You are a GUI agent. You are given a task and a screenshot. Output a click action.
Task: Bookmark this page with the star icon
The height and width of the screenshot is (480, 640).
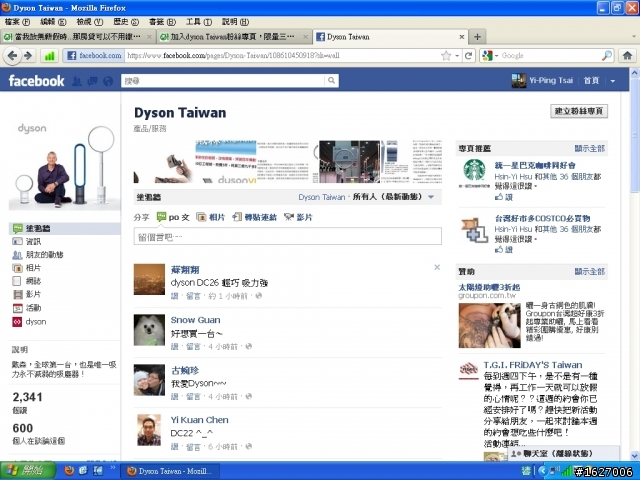click(446, 56)
